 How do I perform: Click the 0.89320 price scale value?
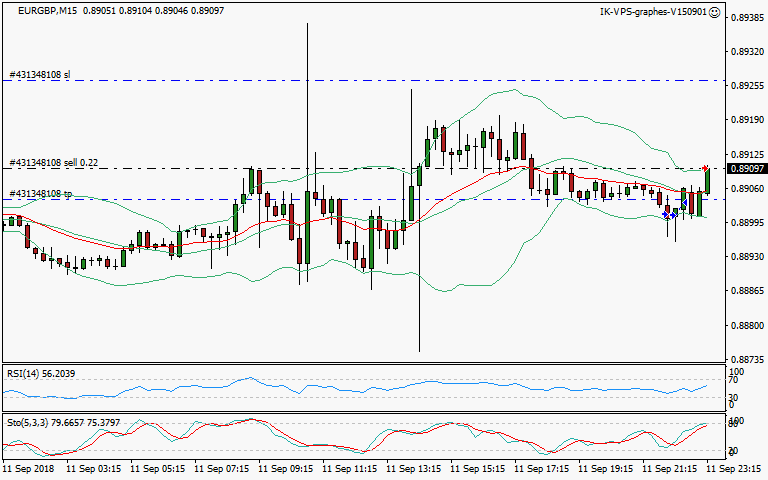pyautogui.click(x=747, y=51)
